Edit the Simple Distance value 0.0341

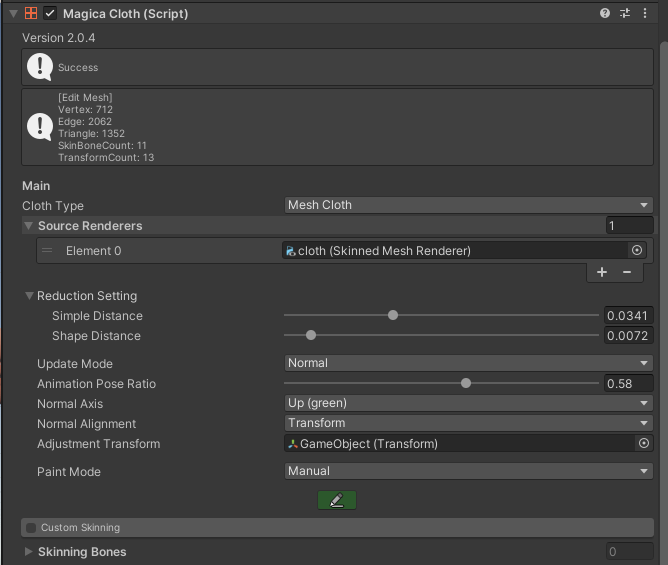tap(628, 316)
